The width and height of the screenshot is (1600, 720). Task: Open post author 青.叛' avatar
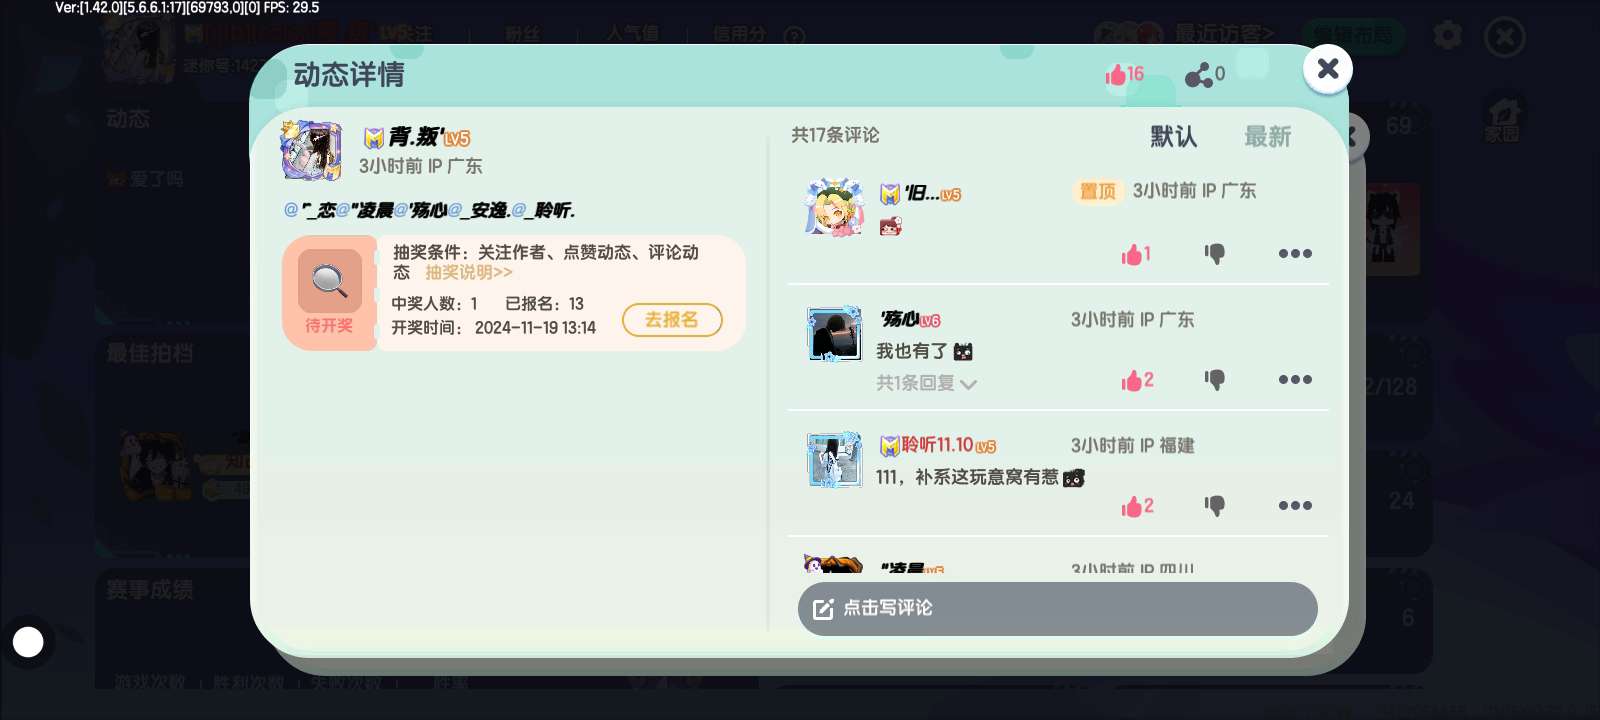[x=312, y=151]
